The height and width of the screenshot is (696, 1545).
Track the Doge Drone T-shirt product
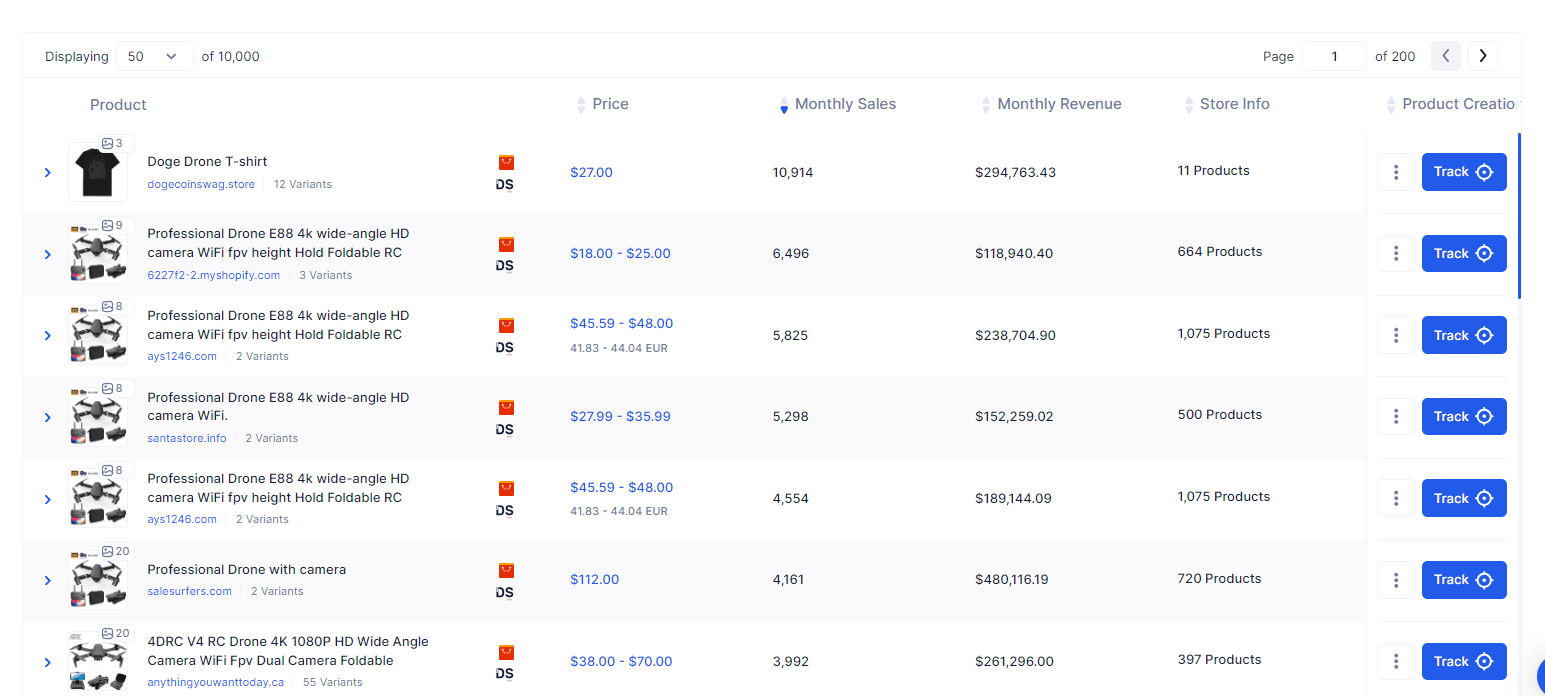click(1464, 172)
